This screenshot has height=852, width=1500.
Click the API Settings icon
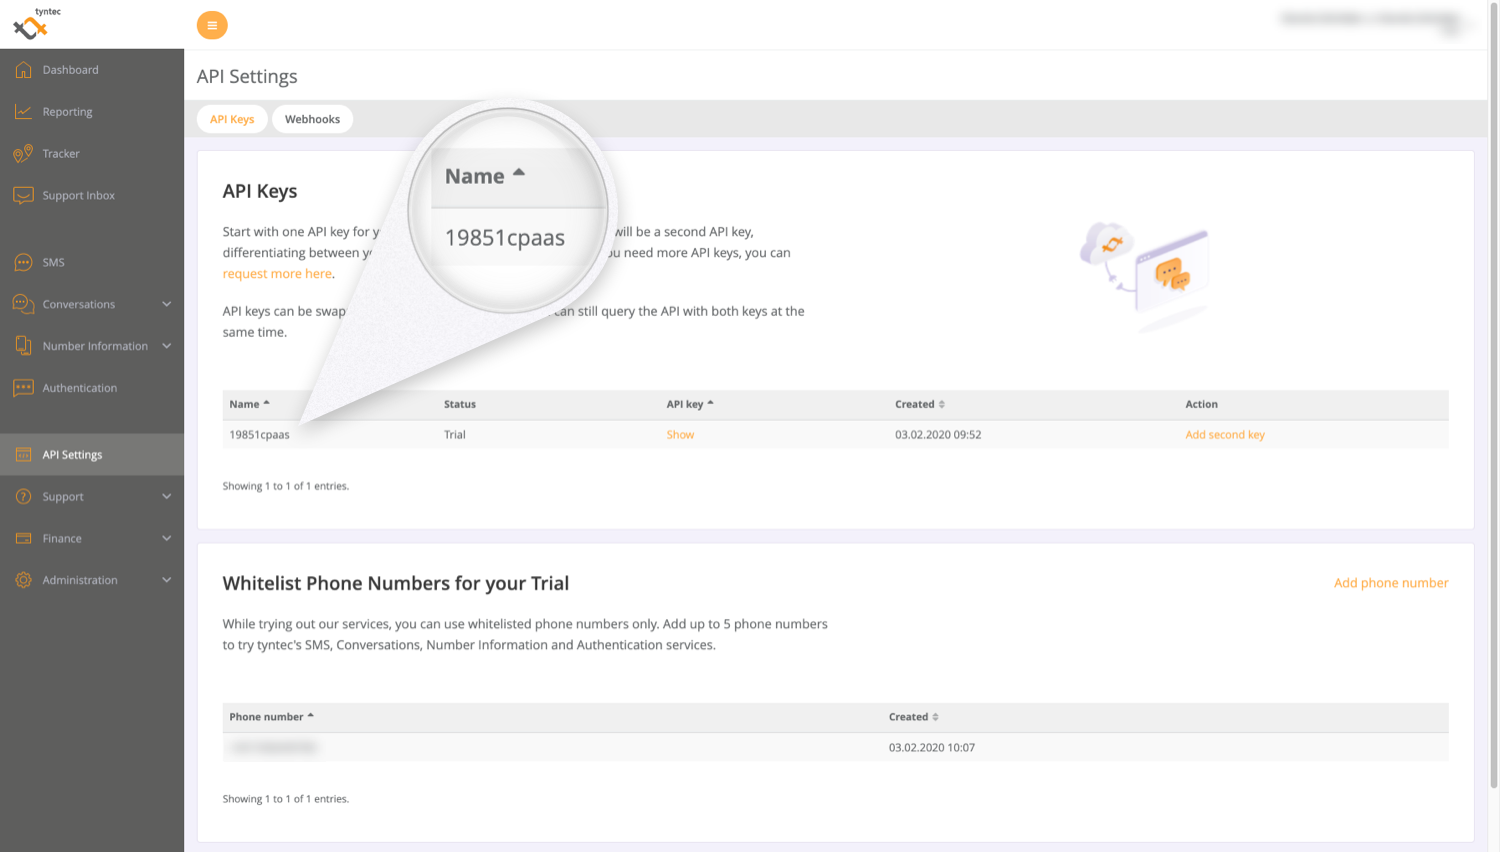[23, 455]
